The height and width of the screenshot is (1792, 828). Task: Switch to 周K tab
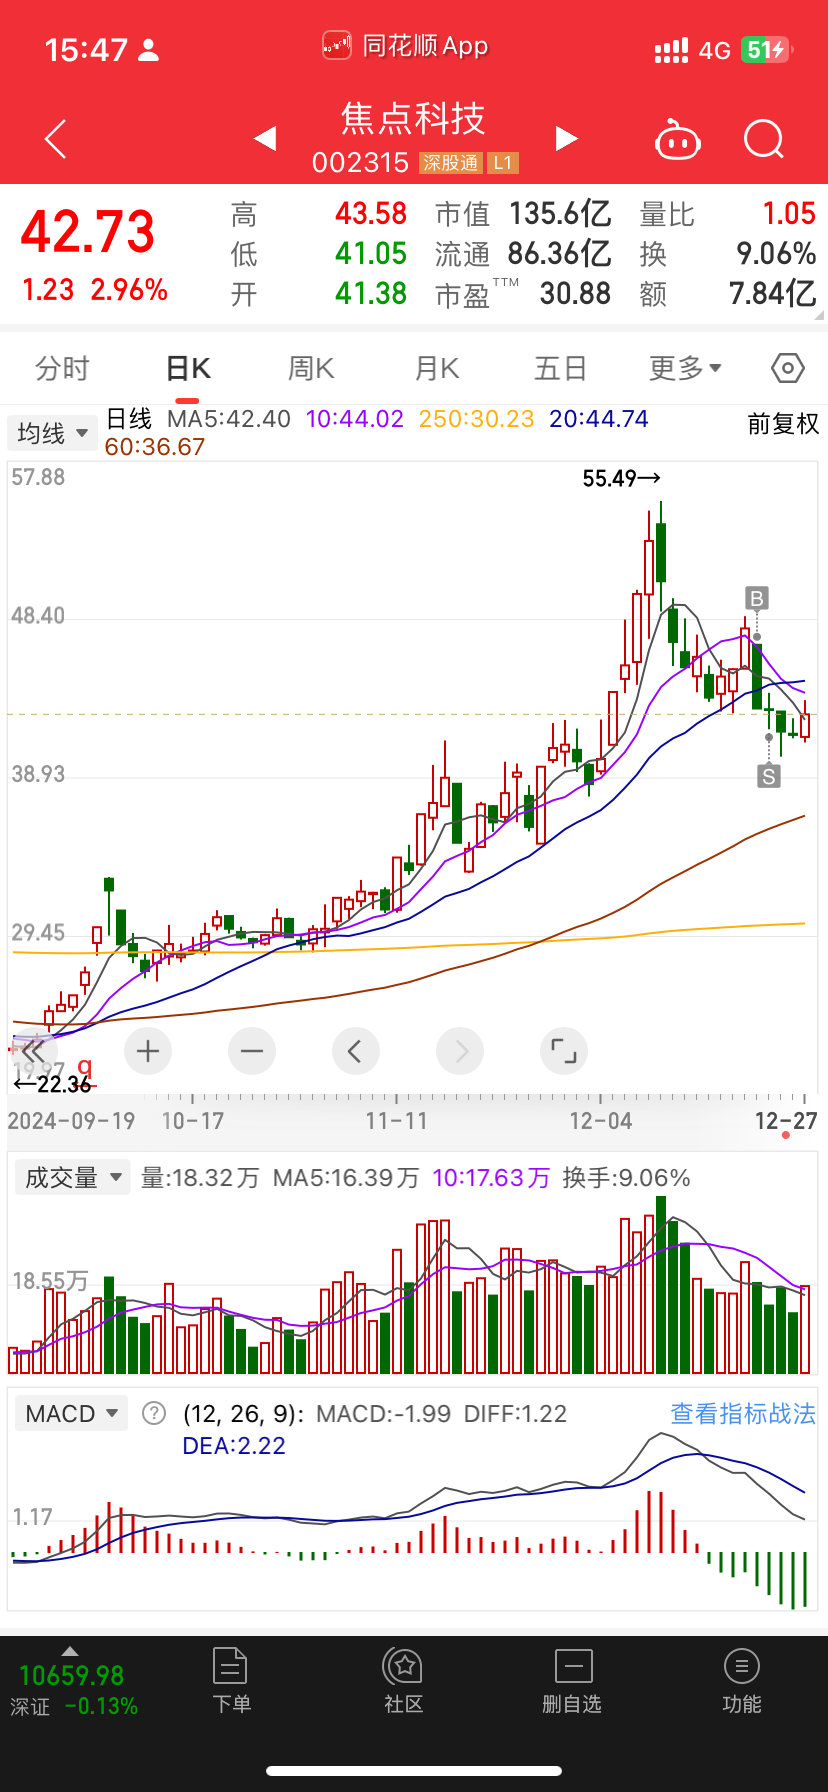pyautogui.click(x=311, y=368)
